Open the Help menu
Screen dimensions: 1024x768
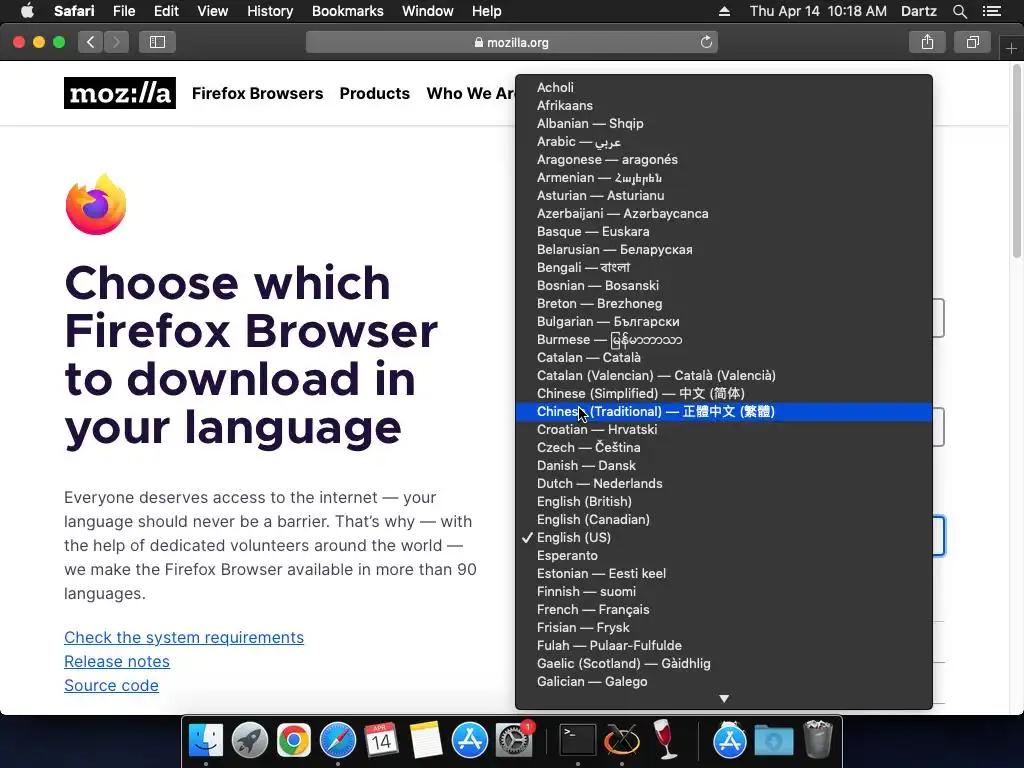pos(487,11)
